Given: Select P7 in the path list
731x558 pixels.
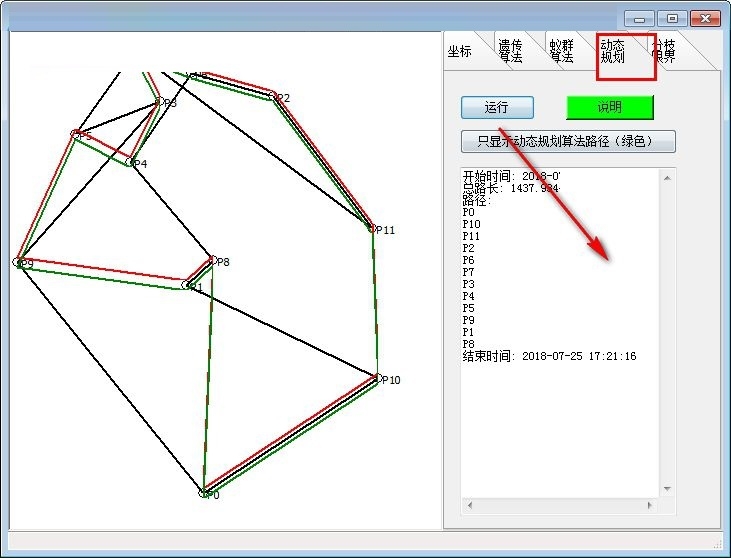Looking at the screenshot, I should coord(469,272).
